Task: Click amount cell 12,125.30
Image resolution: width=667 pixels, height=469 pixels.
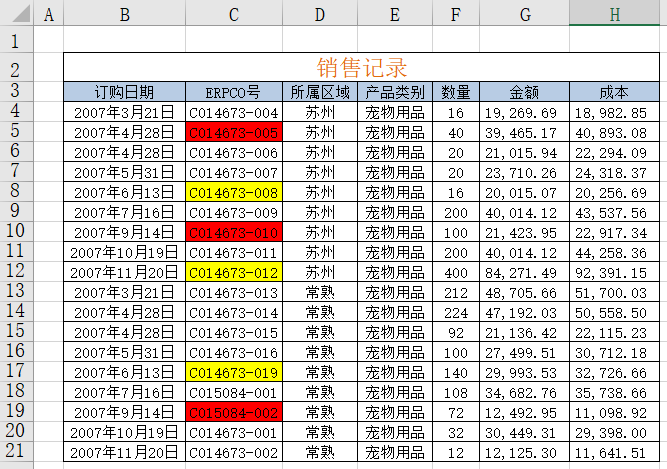Action: (524, 452)
